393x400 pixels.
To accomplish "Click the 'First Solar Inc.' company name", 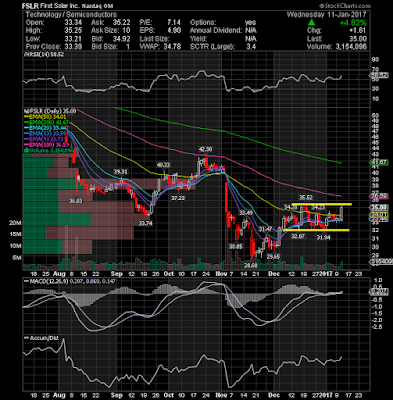I will click(x=61, y=6).
